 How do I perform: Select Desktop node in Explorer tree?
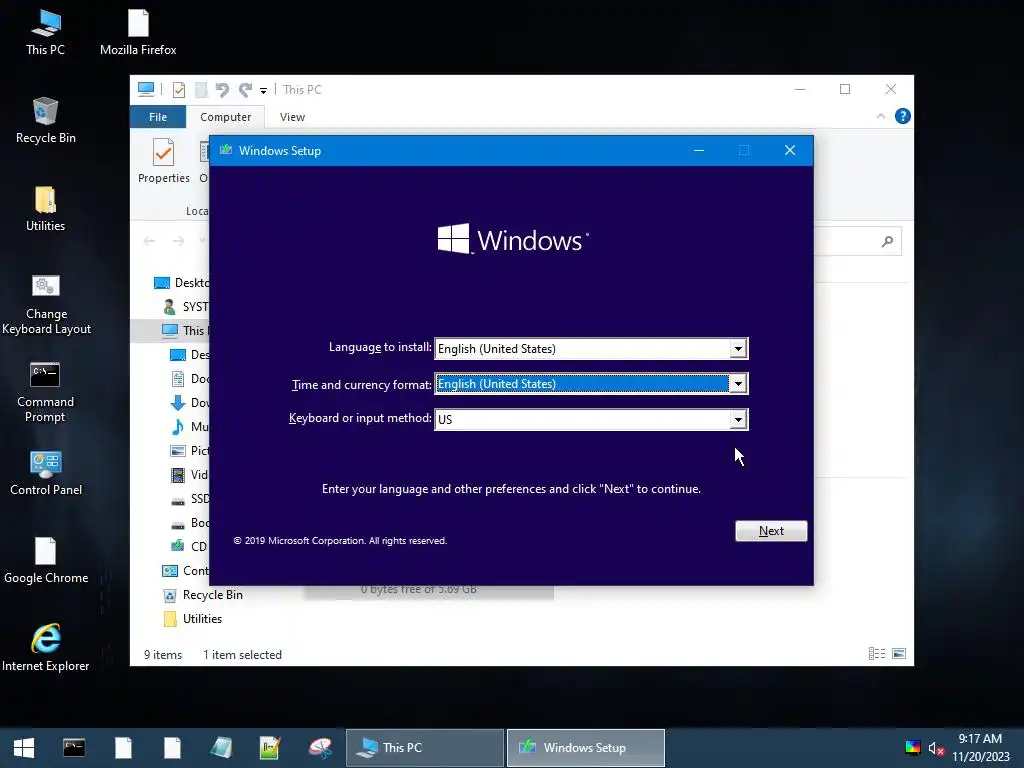tap(182, 283)
